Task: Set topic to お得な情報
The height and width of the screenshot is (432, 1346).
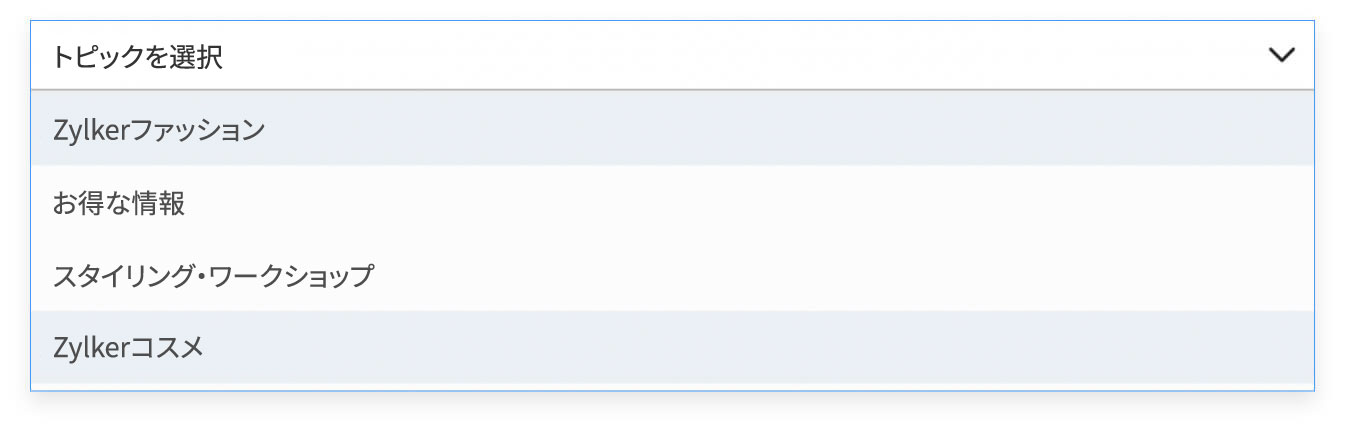Action: pyautogui.click(x=120, y=204)
